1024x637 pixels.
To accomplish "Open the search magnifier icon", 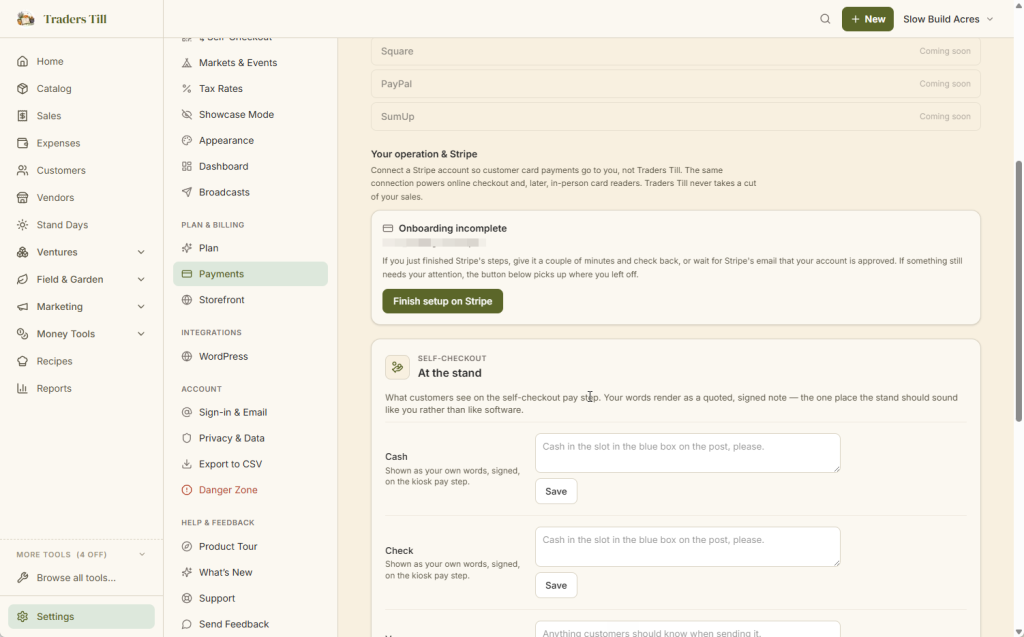I will (x=825, y=19).
